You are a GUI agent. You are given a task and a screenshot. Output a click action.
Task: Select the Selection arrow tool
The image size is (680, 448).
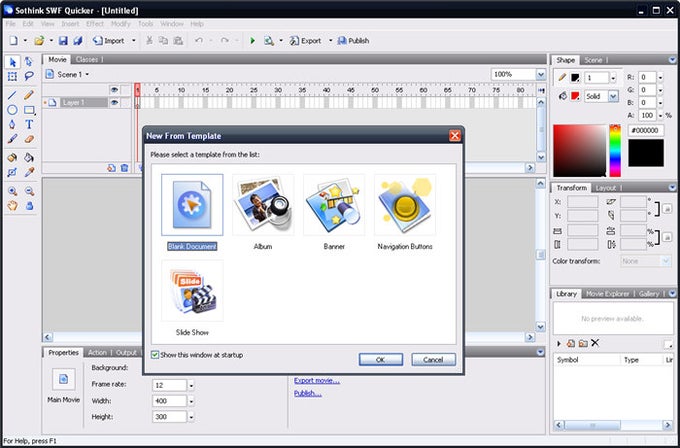click(13, 62)
